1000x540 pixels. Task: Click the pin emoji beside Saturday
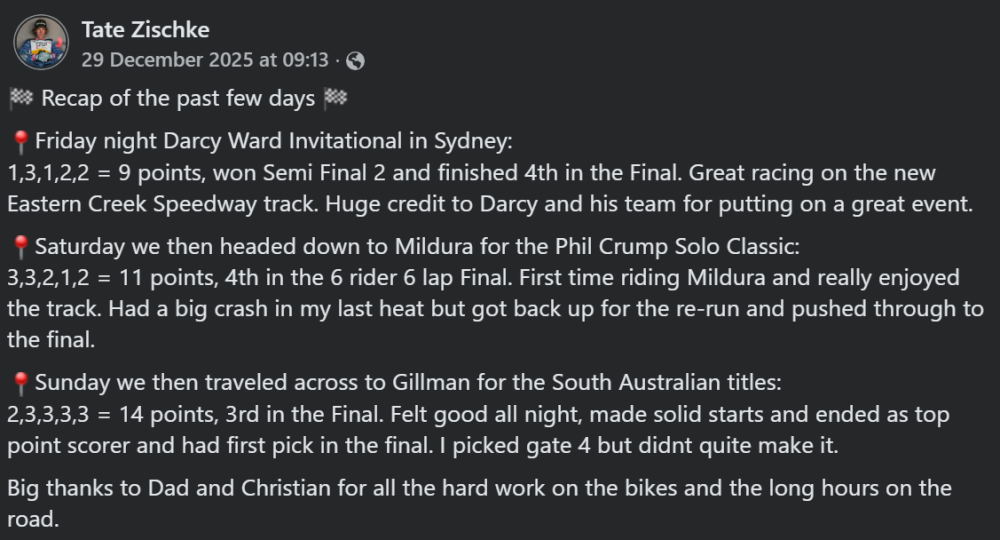[x=21, y=246]
